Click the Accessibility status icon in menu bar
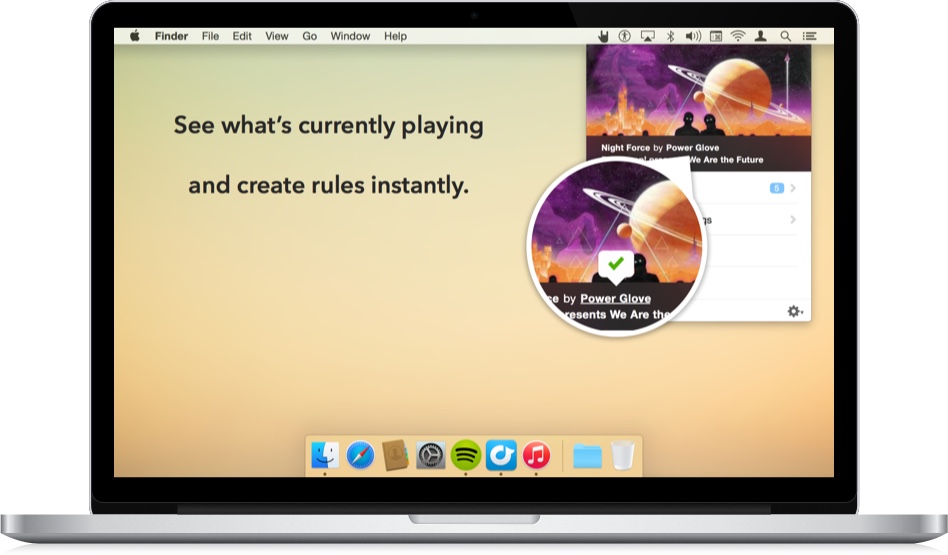The image size is (948, 555). [625, 36]
